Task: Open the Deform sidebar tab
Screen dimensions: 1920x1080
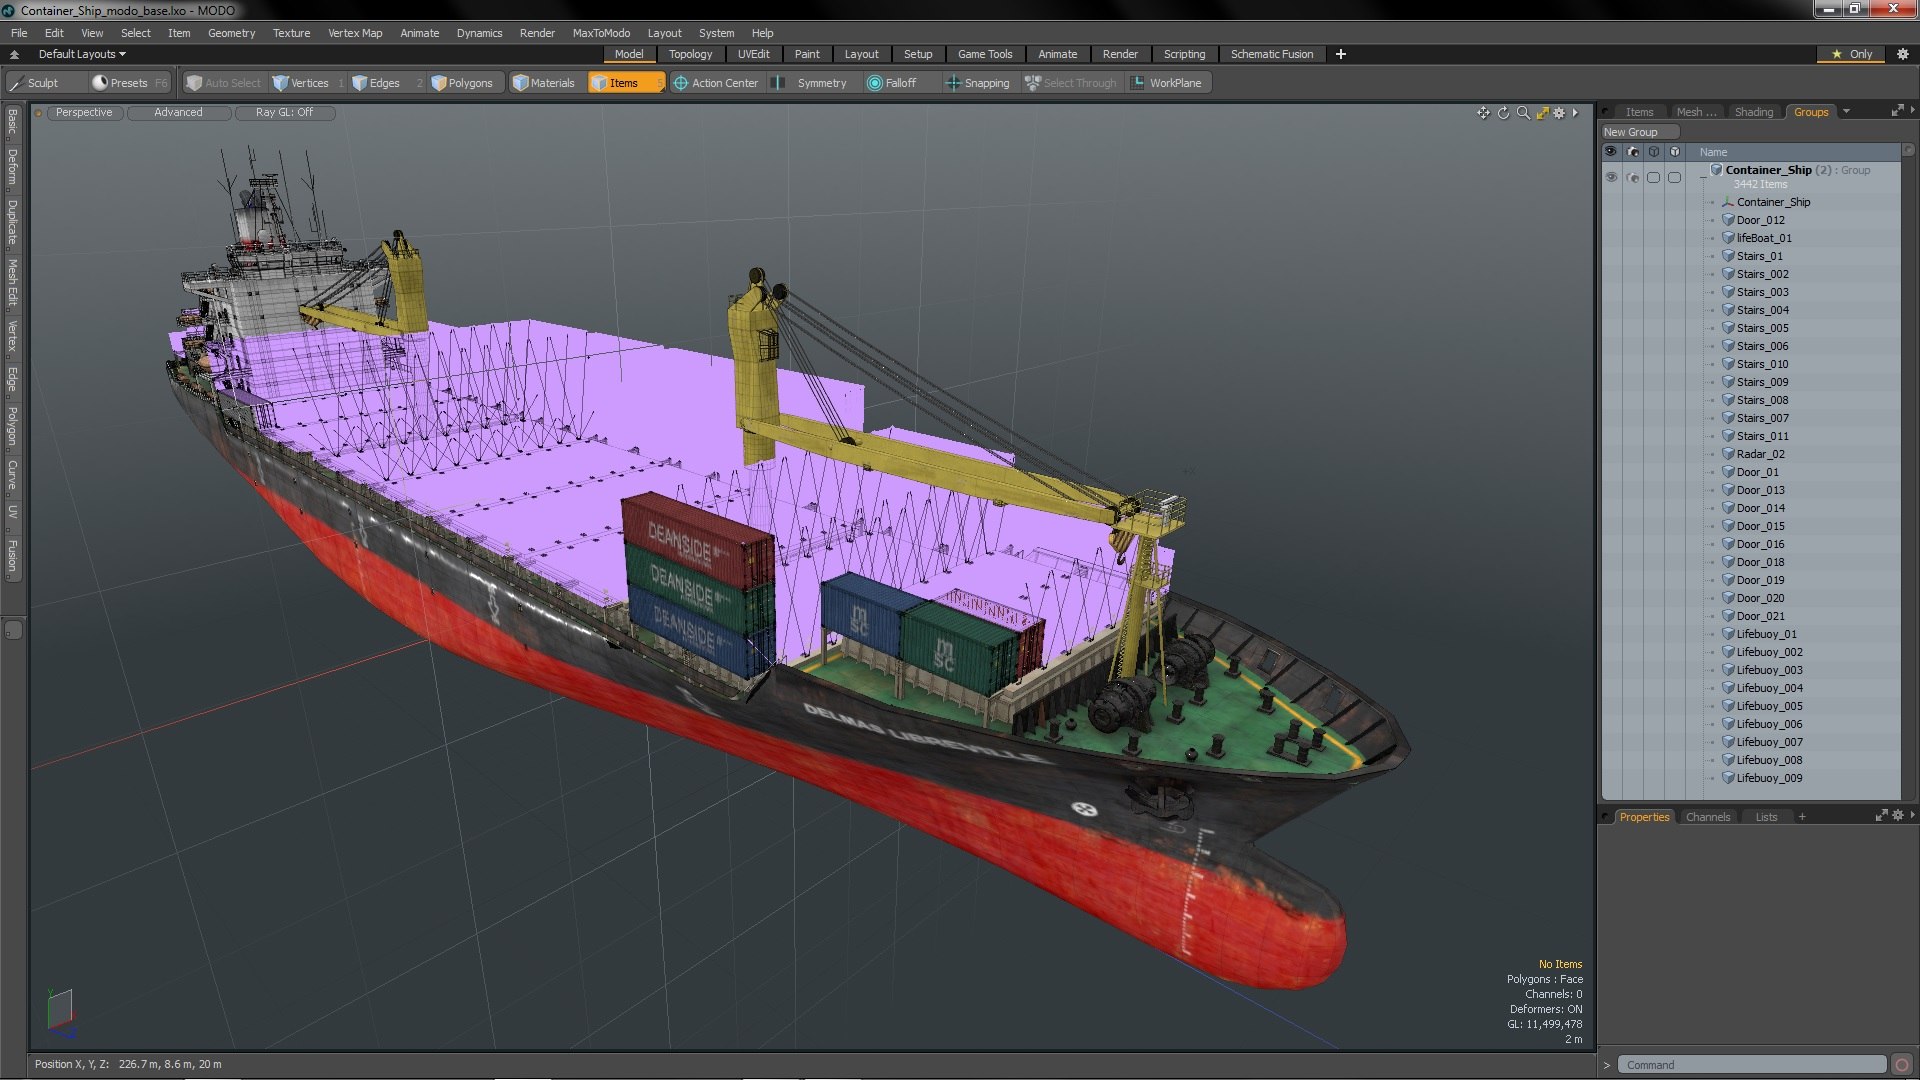Action: point(12,168)
